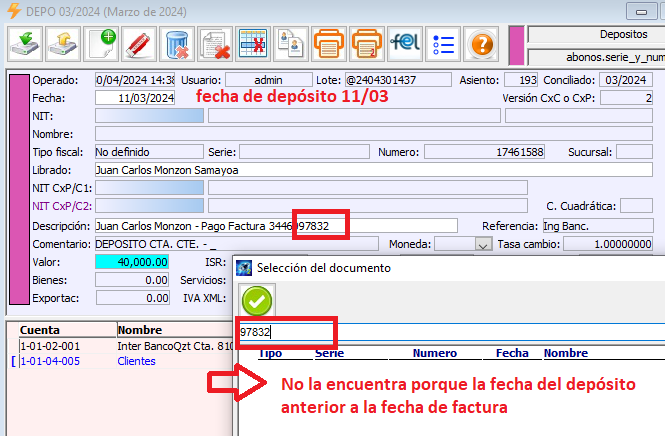Click the FEL electronic invoice icon
The image size is (665, 436).
[404, 45]
